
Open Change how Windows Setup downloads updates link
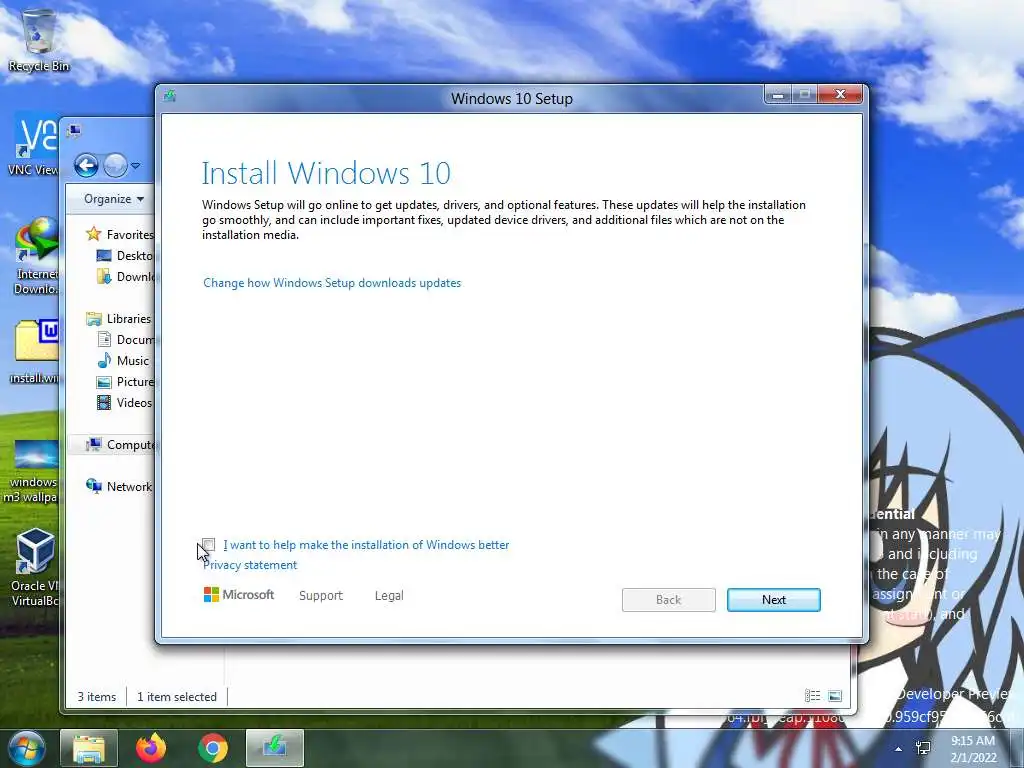(x=332, y=283)
